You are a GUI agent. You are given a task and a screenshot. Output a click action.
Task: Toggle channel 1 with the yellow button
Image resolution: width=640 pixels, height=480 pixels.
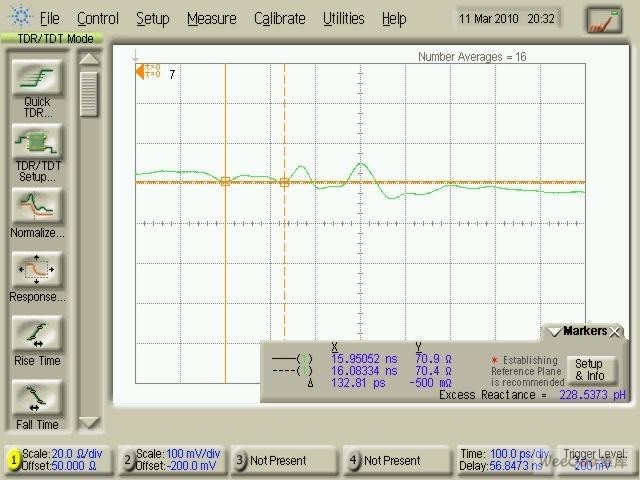(x=14, y=460)
